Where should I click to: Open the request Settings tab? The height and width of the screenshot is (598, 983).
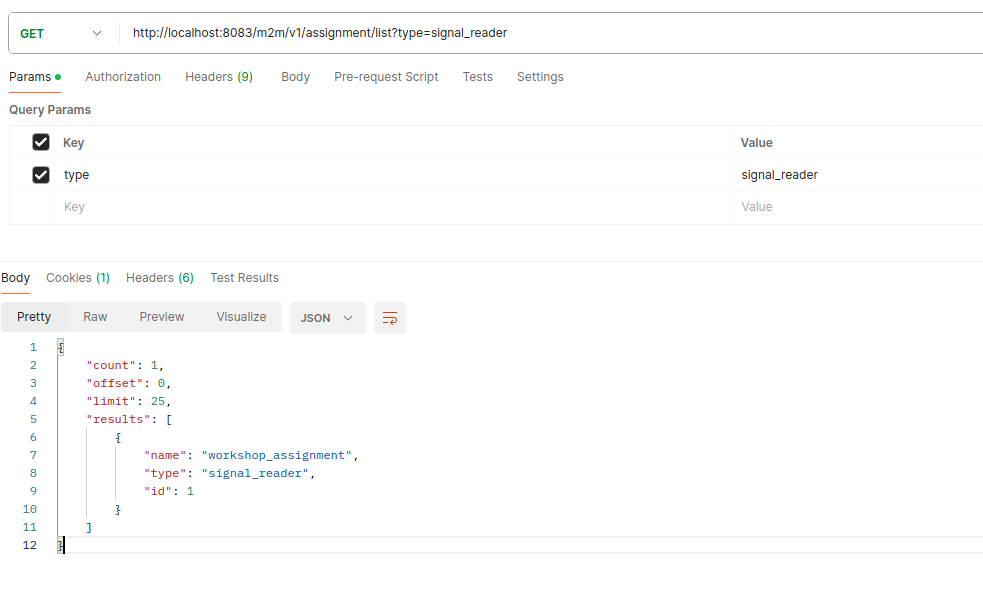coord(540,77)
